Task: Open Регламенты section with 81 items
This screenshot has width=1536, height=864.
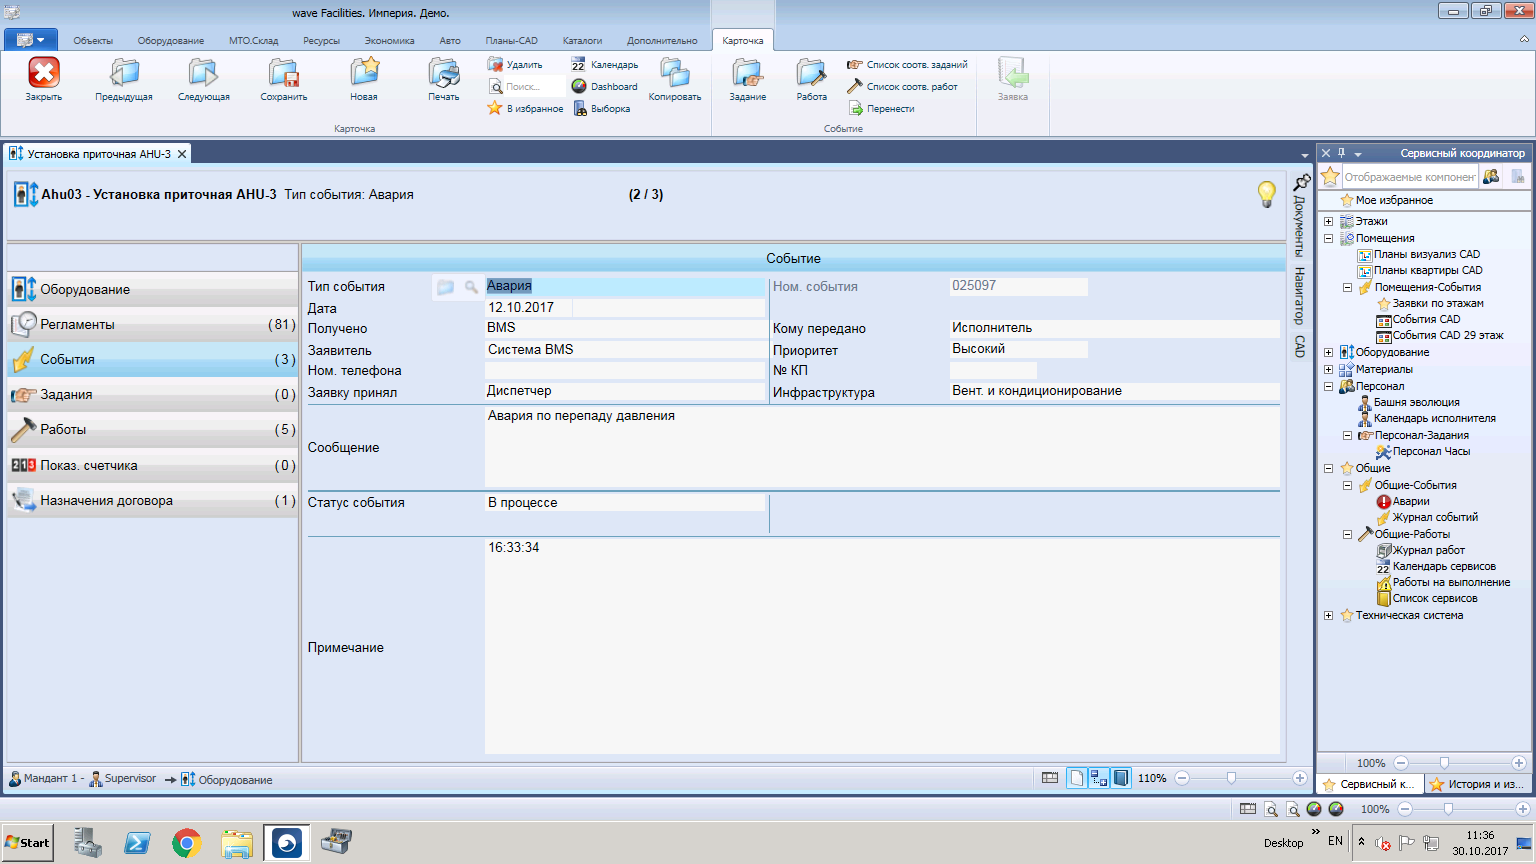Action: tap(153, 324)
